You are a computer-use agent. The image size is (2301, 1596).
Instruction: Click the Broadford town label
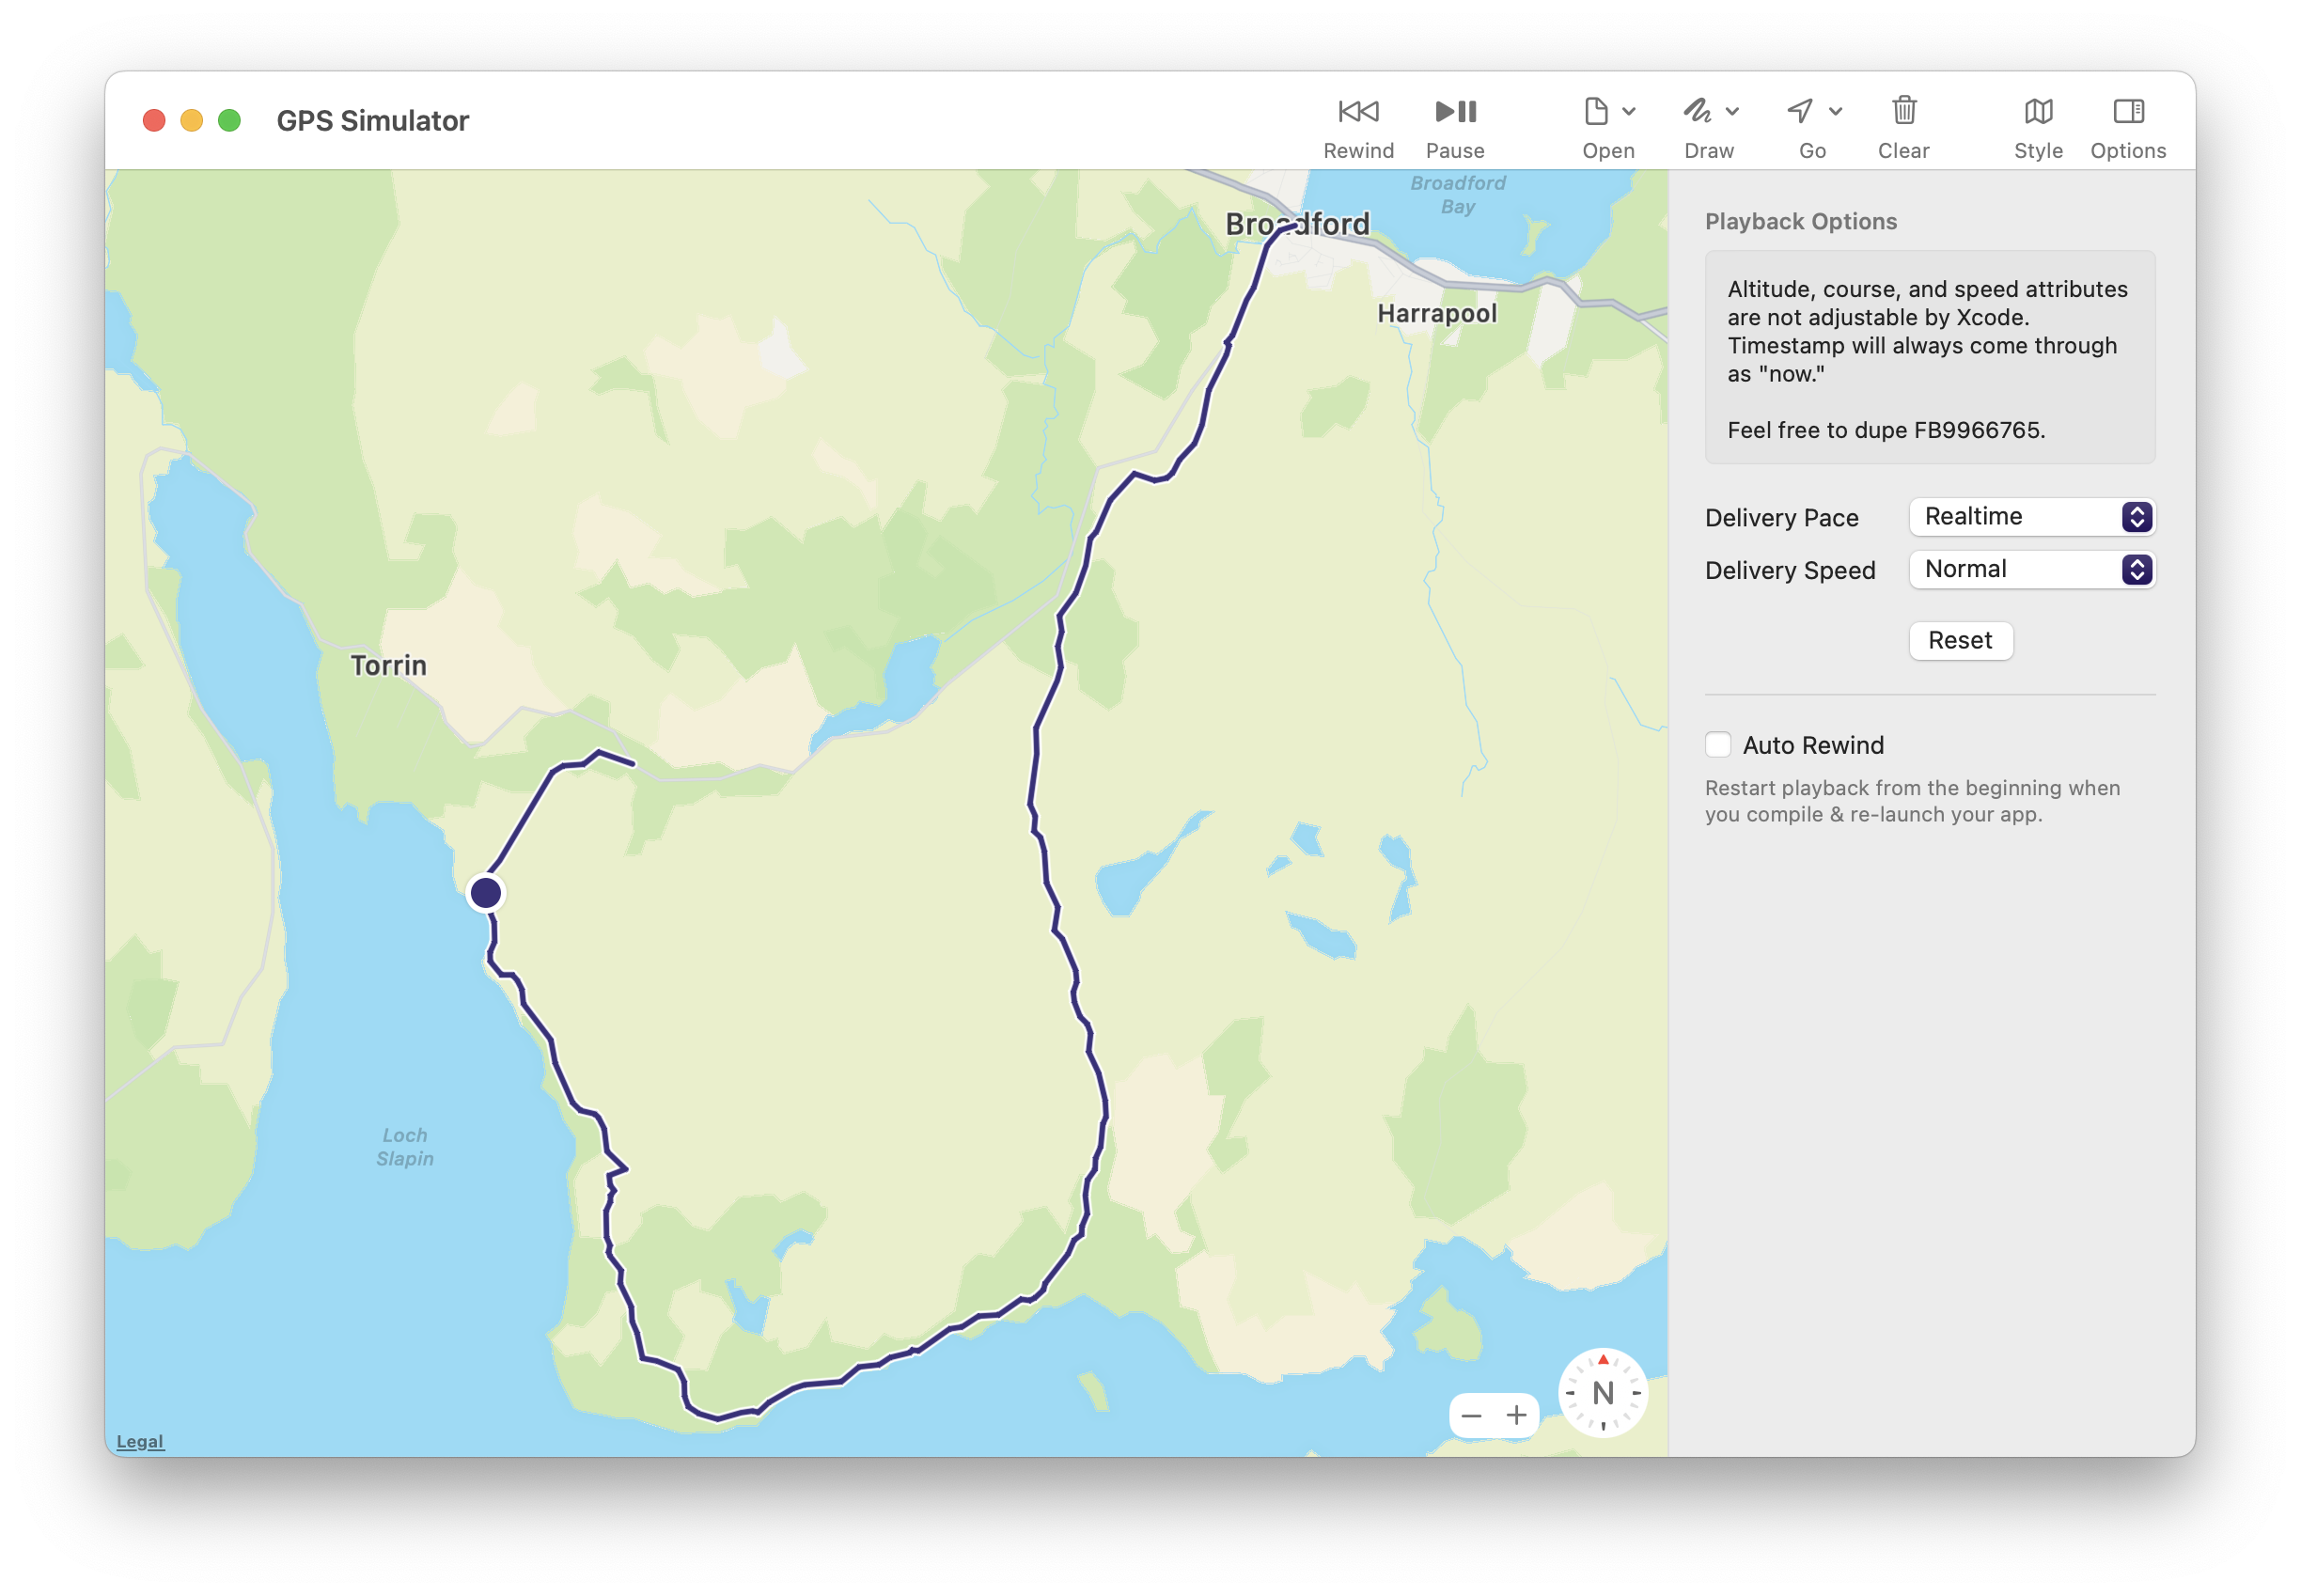pos(1297,224)
